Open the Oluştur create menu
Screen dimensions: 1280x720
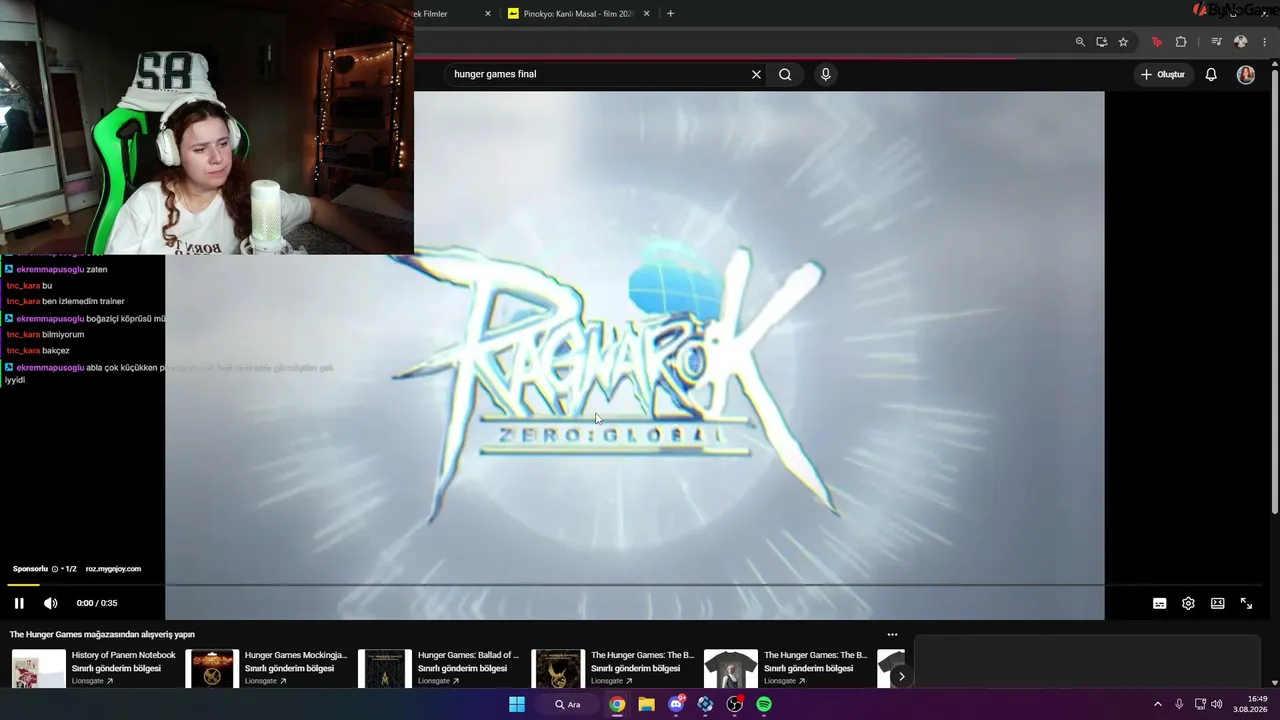(x=1162, y=74)
